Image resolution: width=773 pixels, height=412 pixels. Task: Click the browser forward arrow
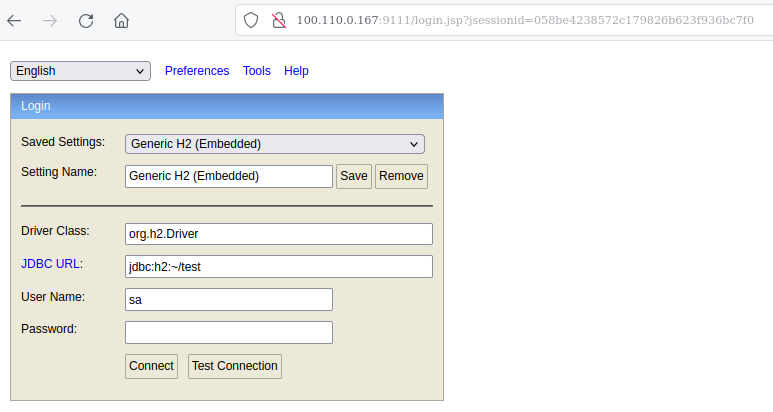point(50,21)
